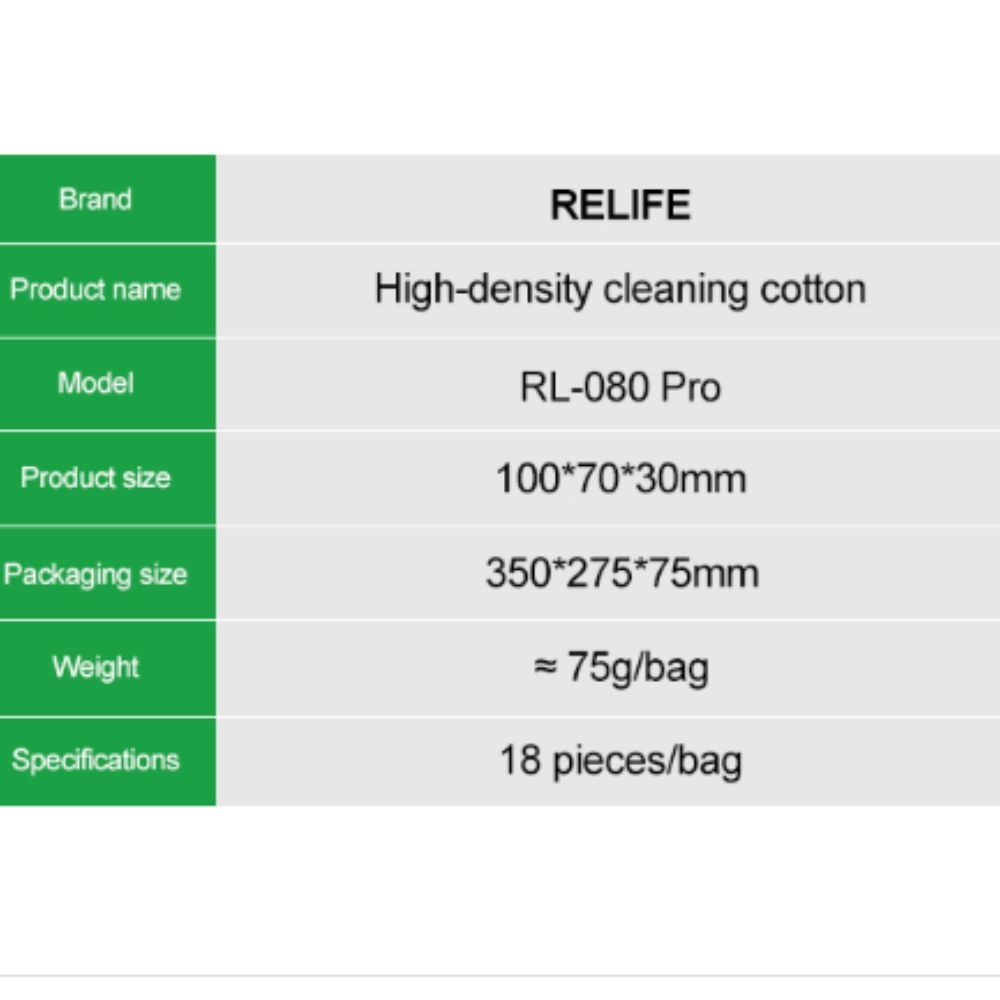Viewport: 1000px width, 1000px height.
Task: Click the green Brand label cell
Action: (108, 198)
